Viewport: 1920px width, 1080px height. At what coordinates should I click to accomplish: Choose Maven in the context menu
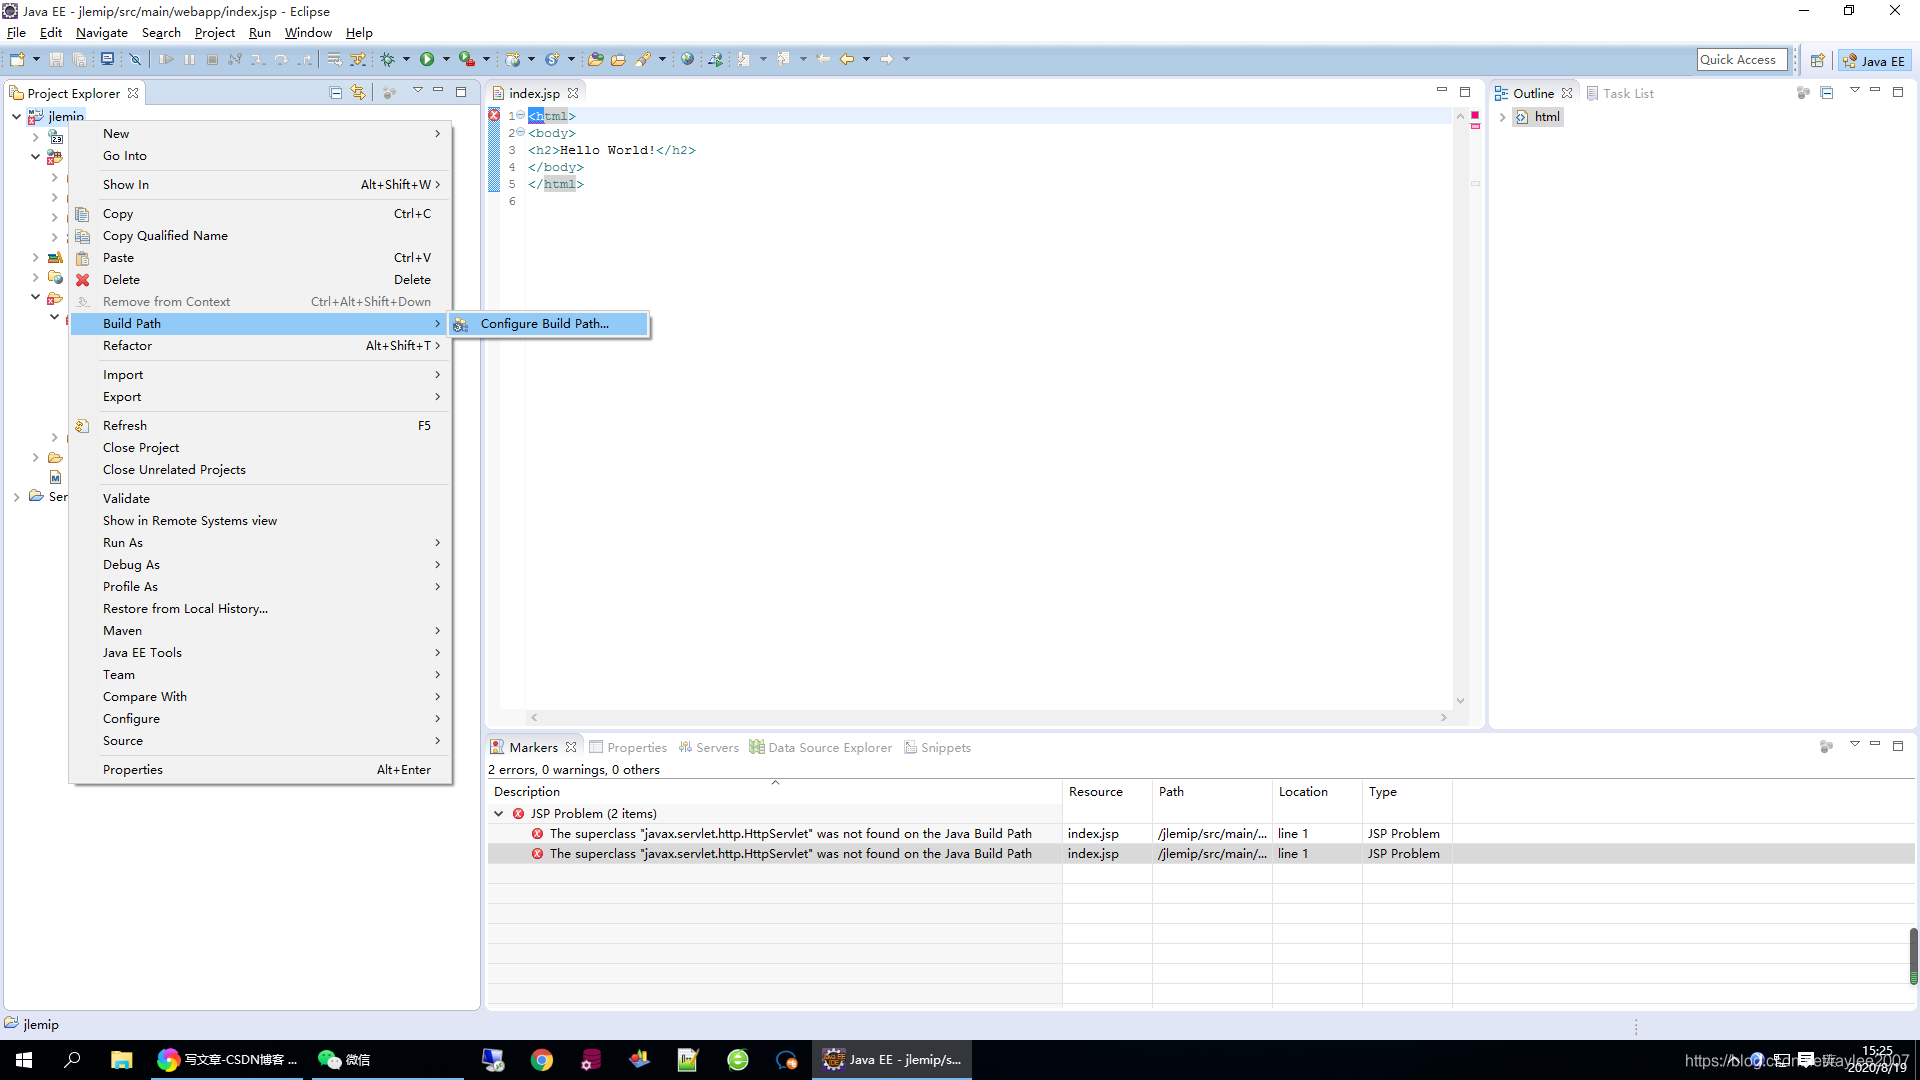[x=122, y=631]
